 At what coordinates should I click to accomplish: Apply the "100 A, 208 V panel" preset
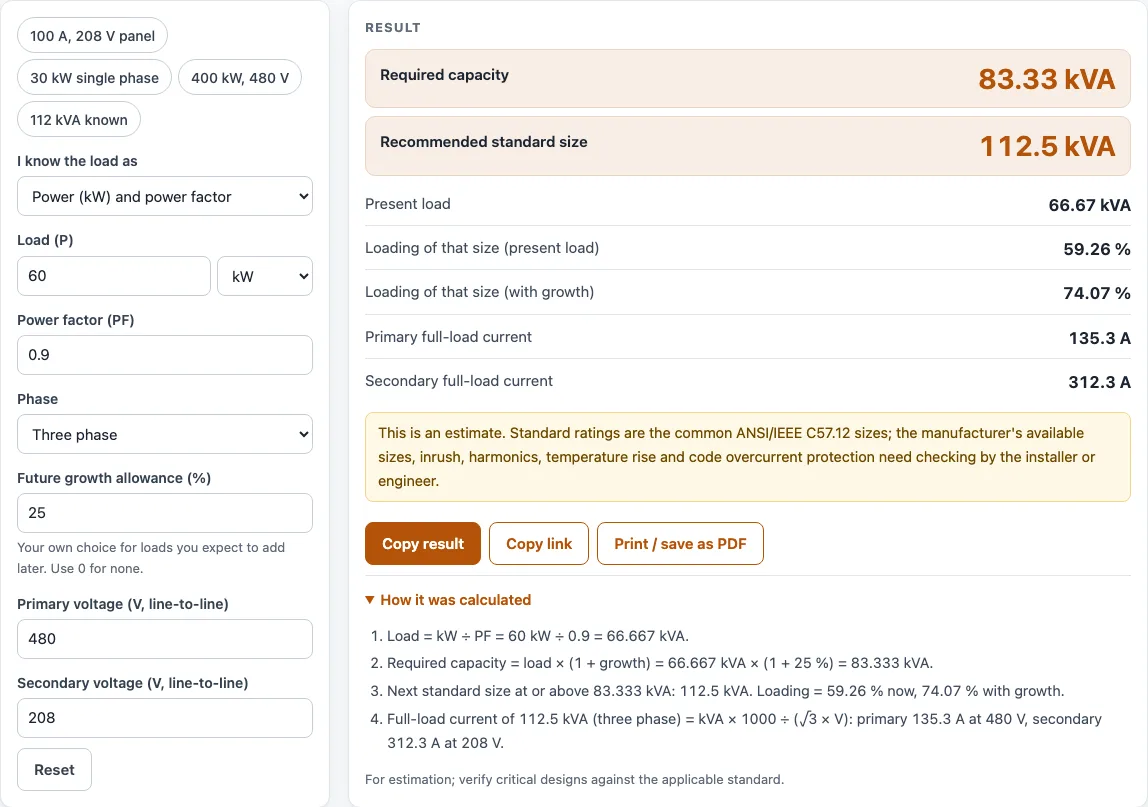click(92, 36)
